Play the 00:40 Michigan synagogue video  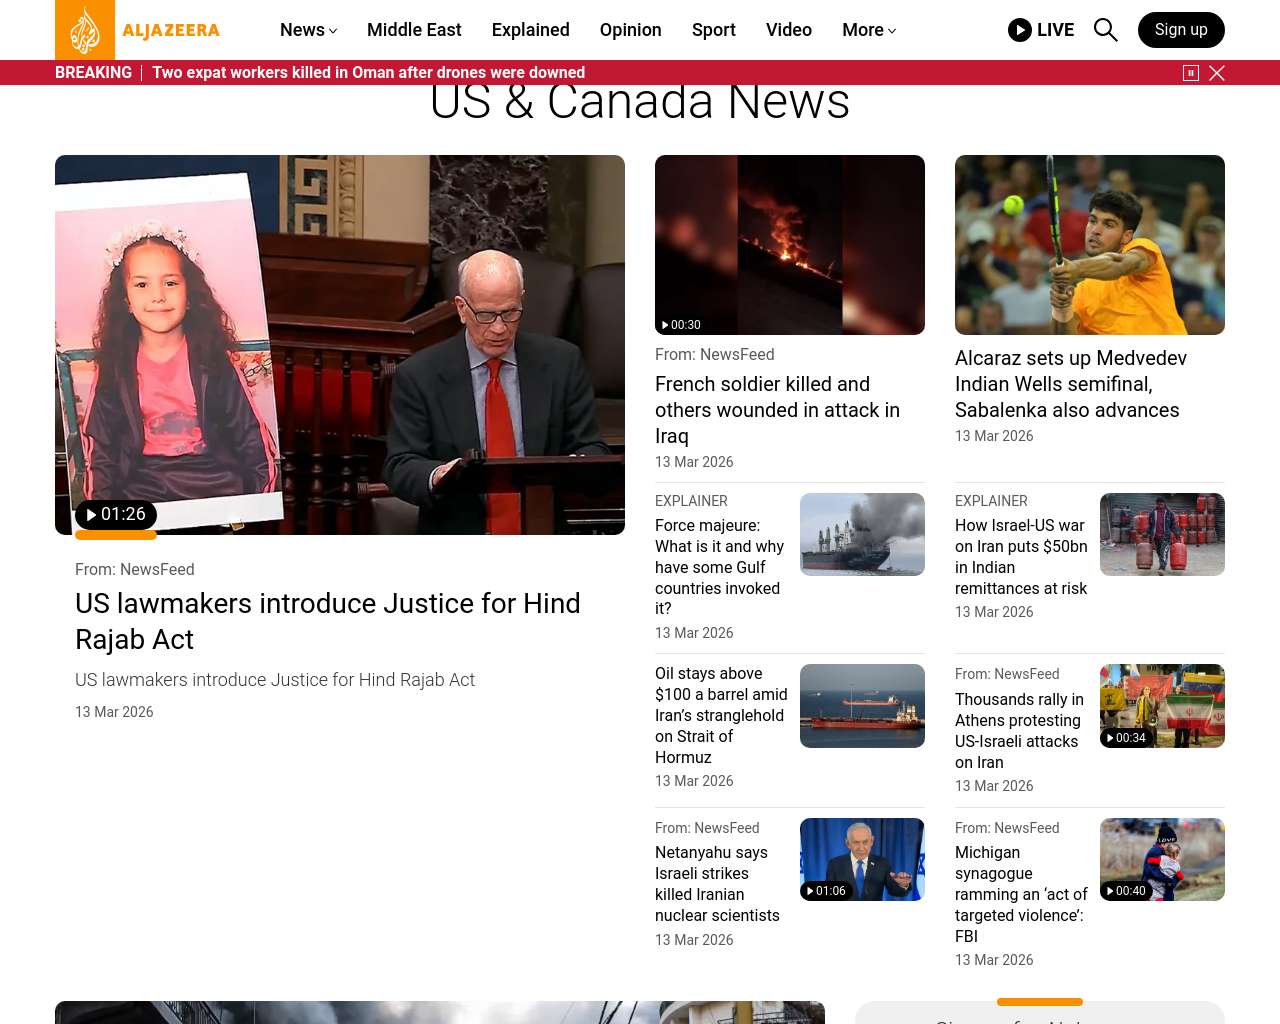[1126, 891]
